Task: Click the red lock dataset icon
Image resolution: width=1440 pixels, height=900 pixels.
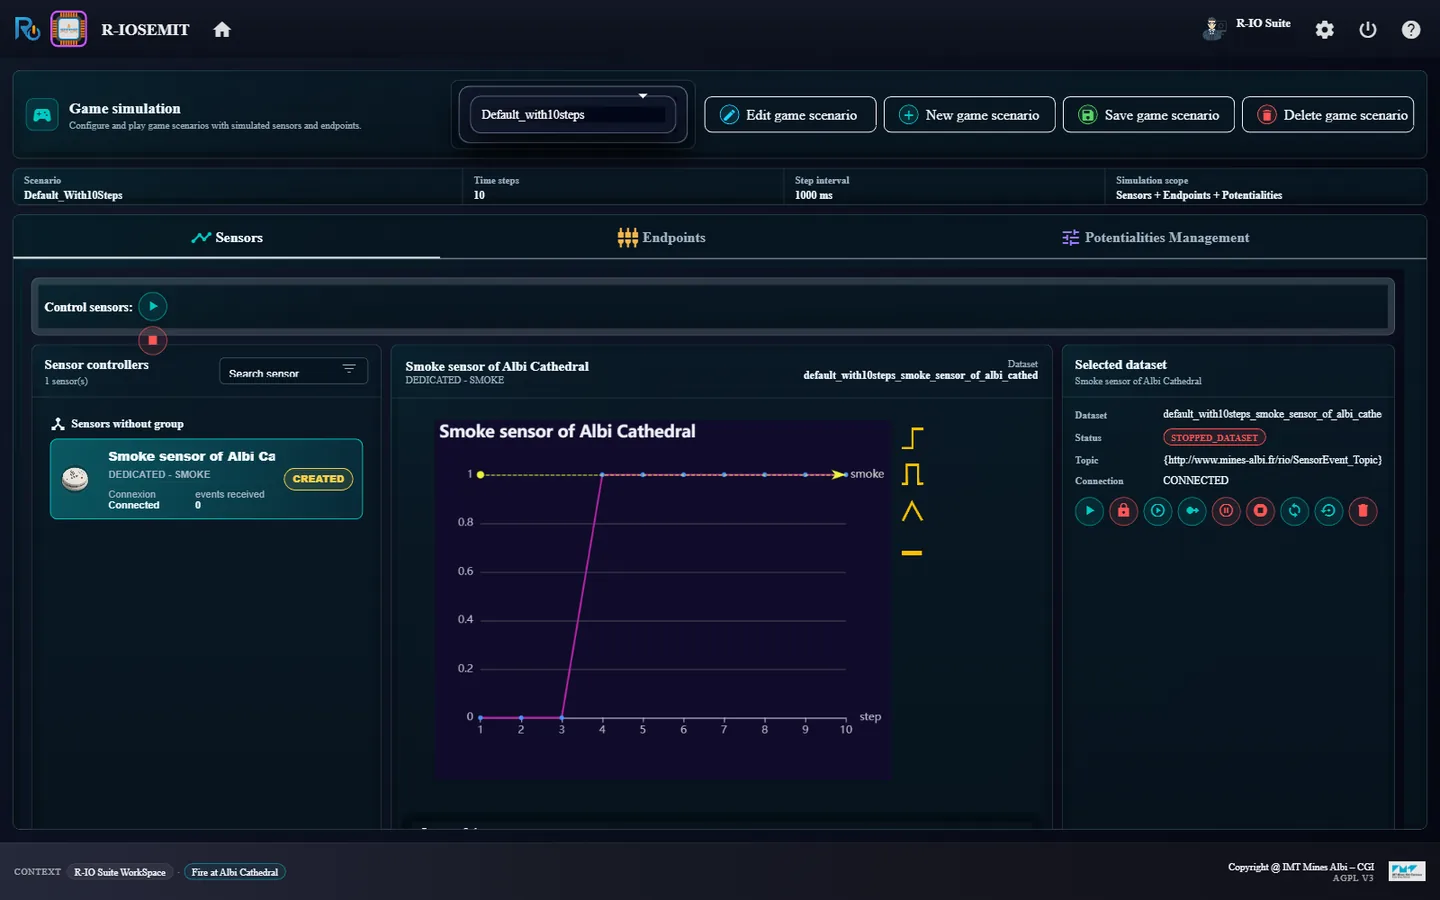Action: (x=1123, y=511)
